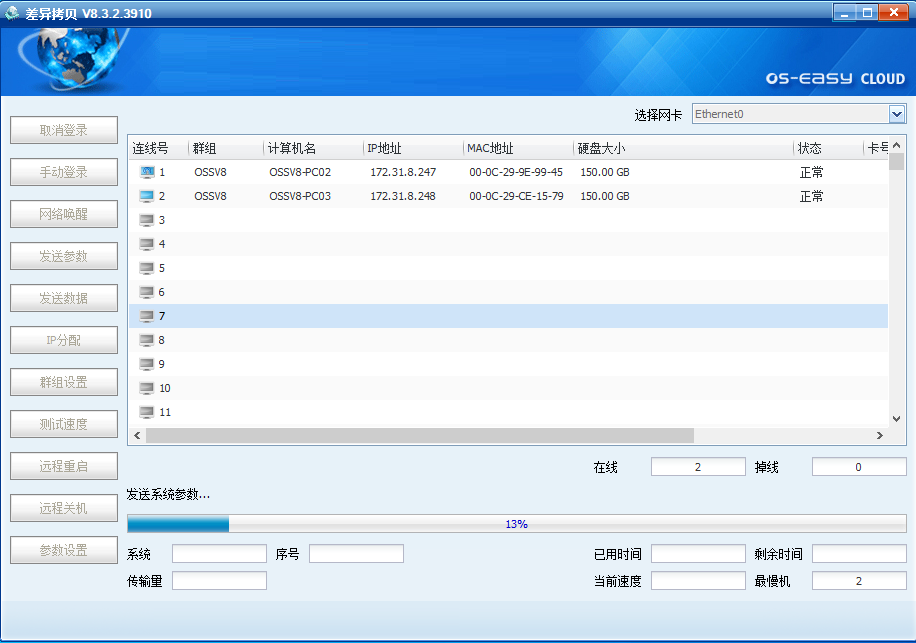
Task: Select the offline computer icon in row 5
Action: point(147,268)
